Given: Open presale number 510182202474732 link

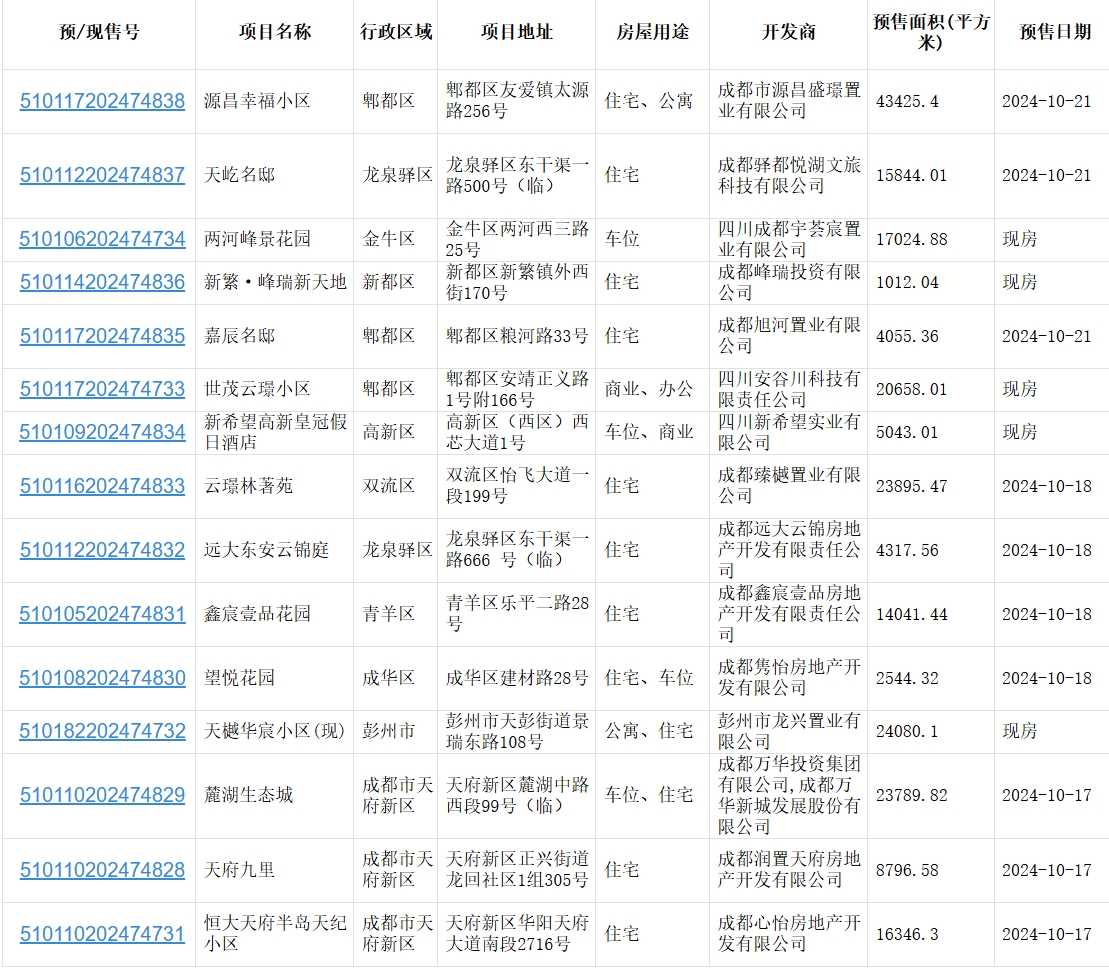Looking at the screenshot, I should [102, 732].
